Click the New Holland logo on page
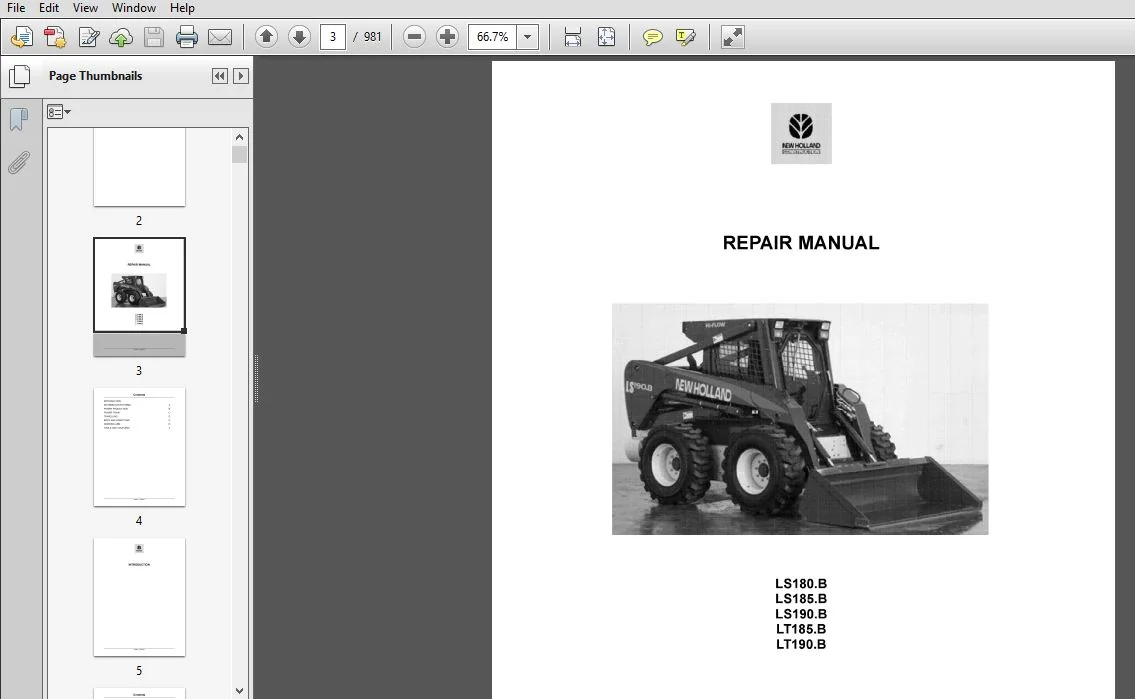 click(x=801, y=133)
